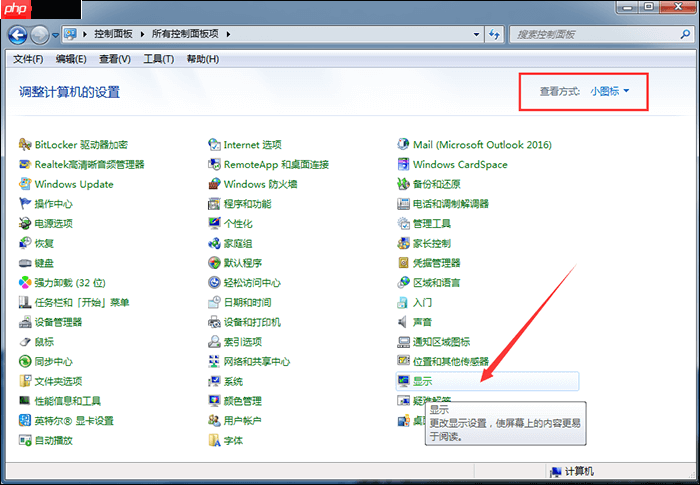Open the 入门 link
The height and width of the screenshot is (485, 700).
422,302
